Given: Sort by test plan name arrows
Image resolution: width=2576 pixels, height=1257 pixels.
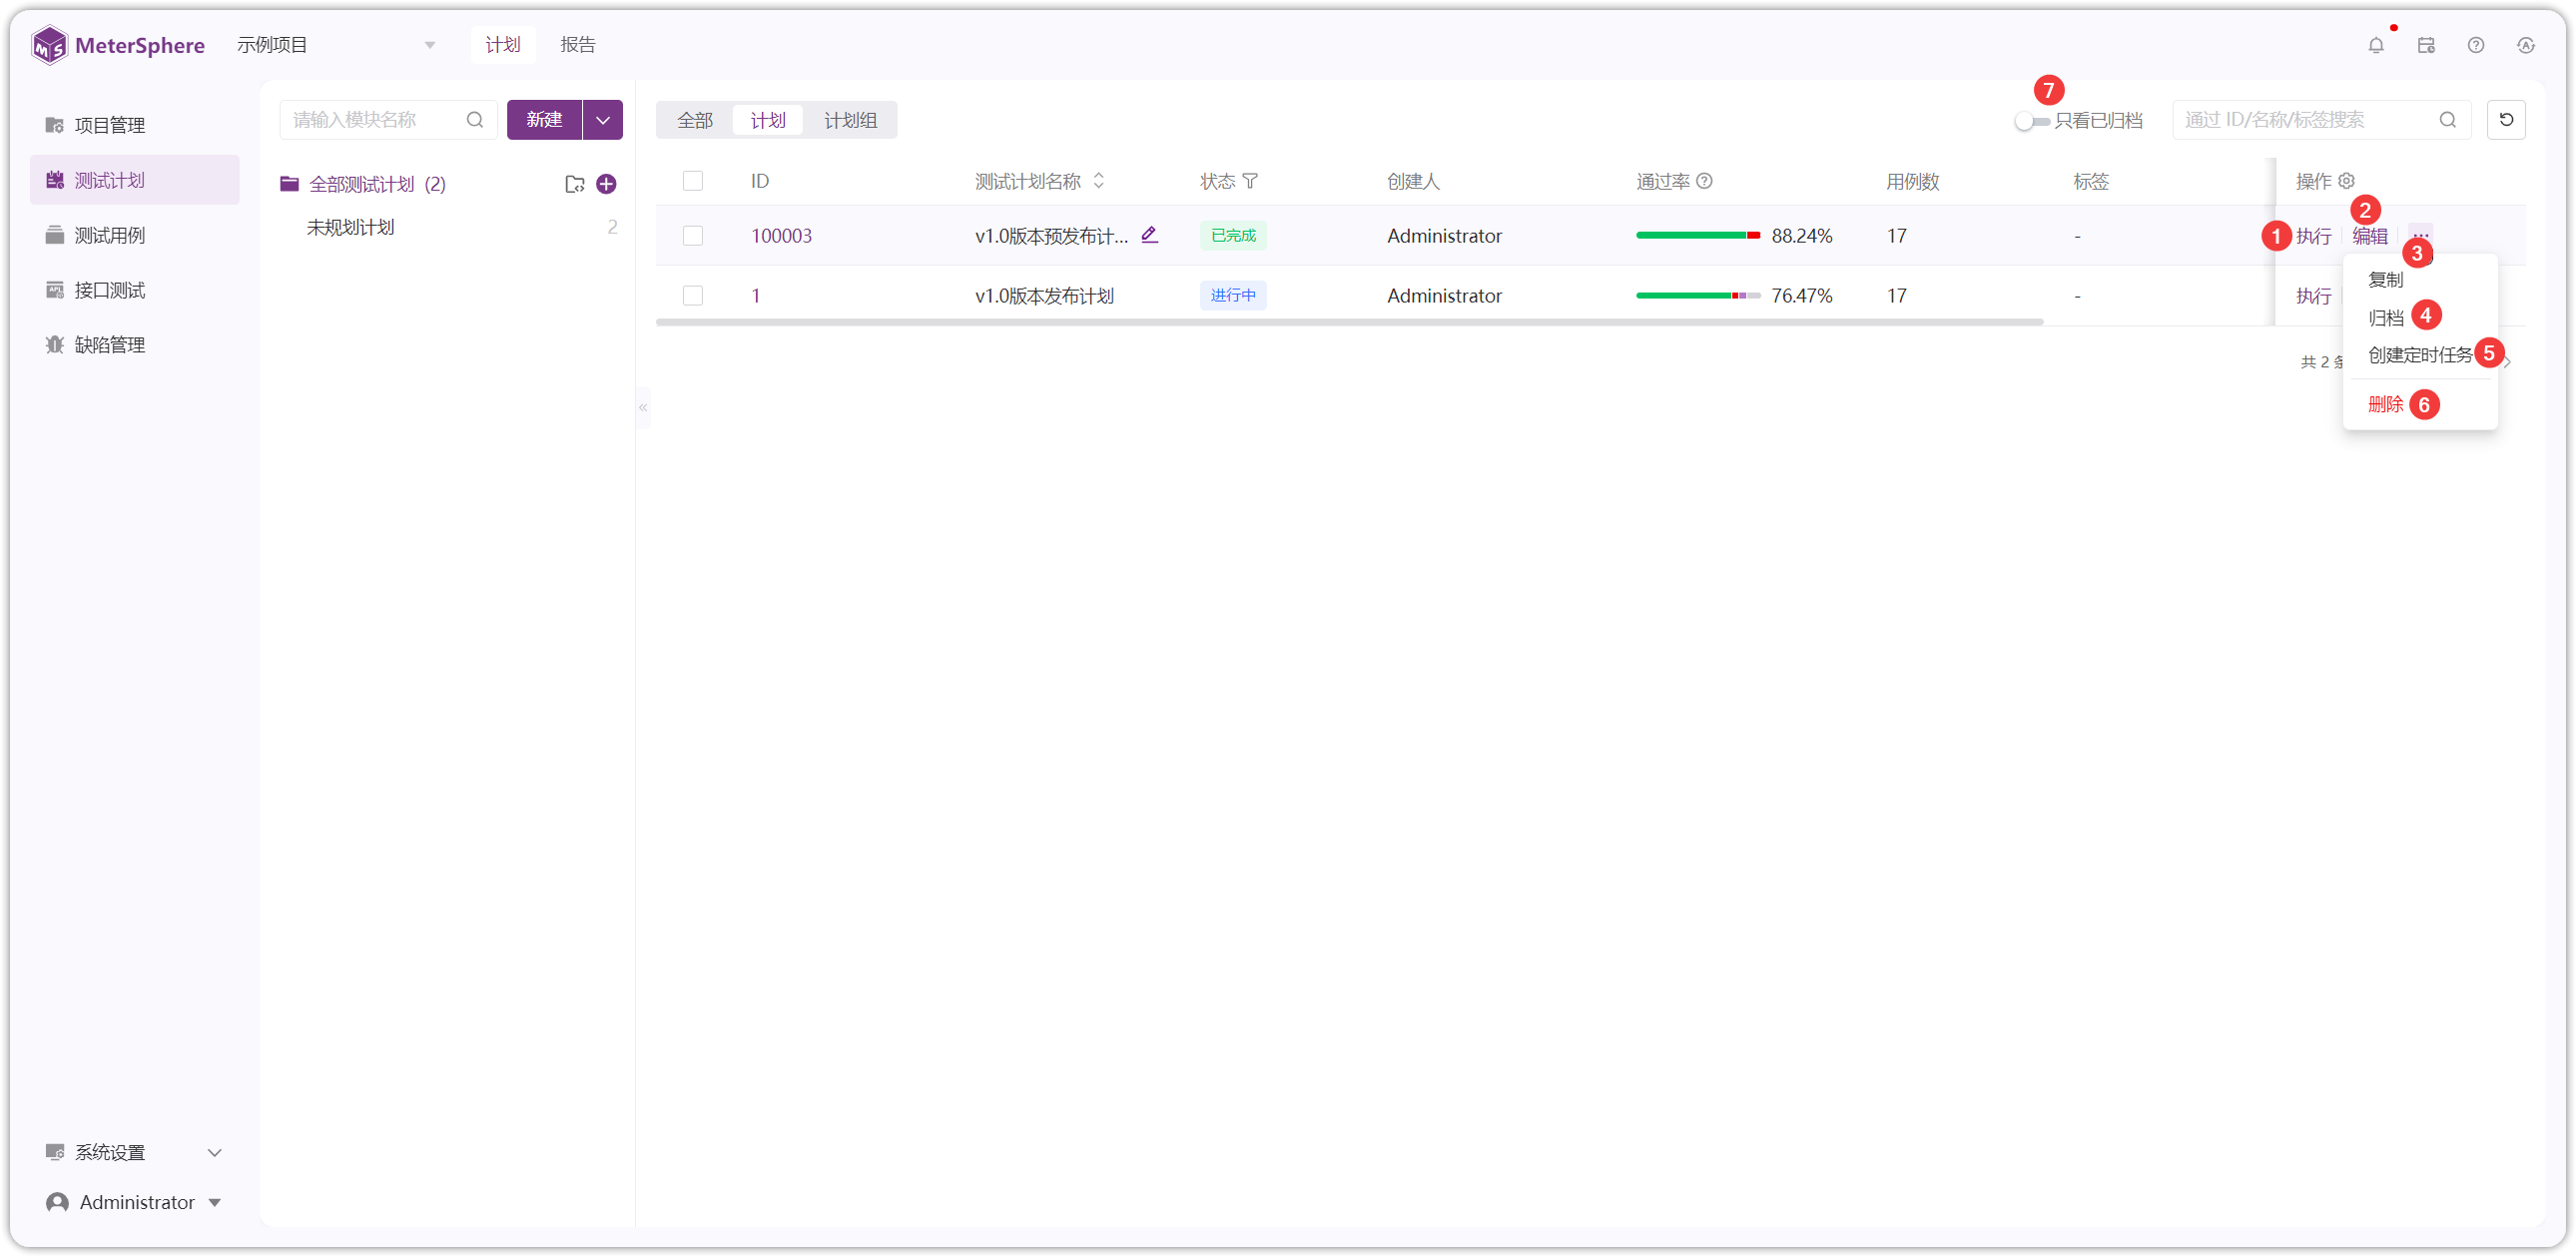Looking at the screenshot, I should (x=1099, y=181).
